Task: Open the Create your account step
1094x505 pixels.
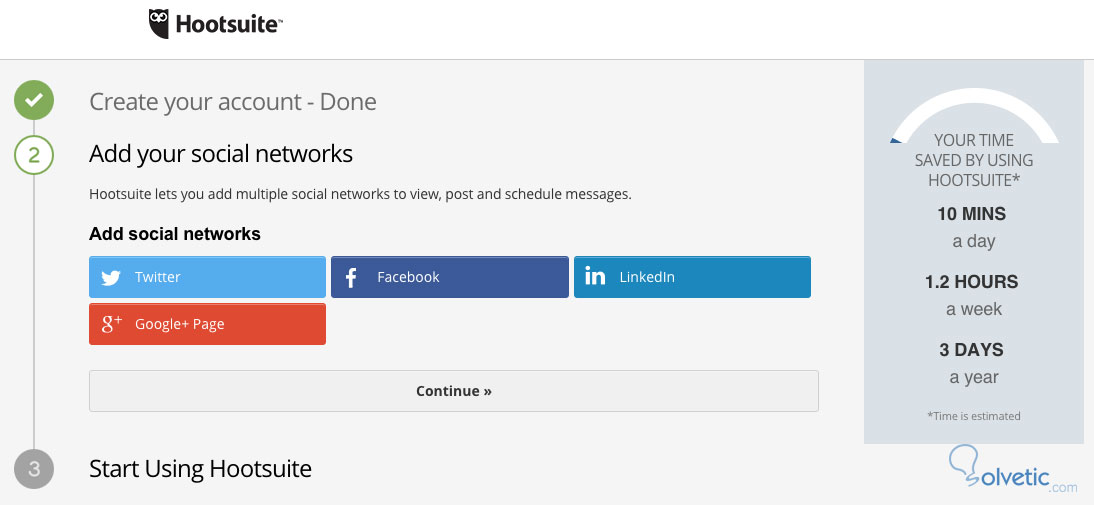Action: point(232,102)
